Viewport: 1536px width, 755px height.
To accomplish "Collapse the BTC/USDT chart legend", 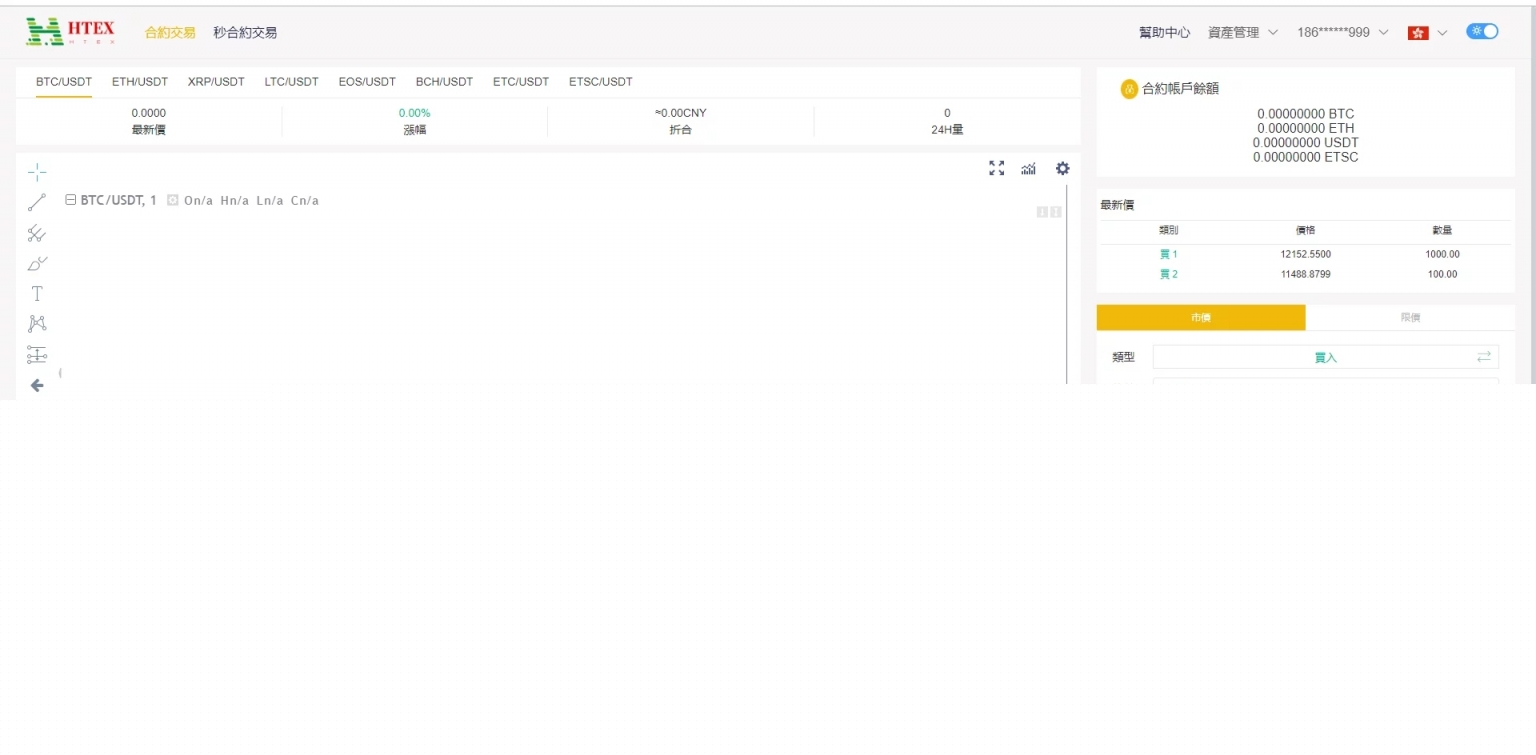I will click(x=71, y=200).
